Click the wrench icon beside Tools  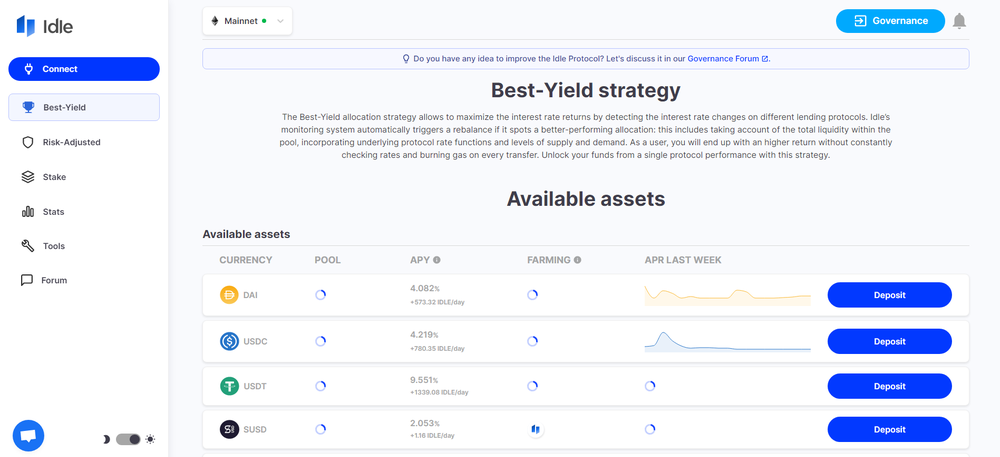coord(27,246)
